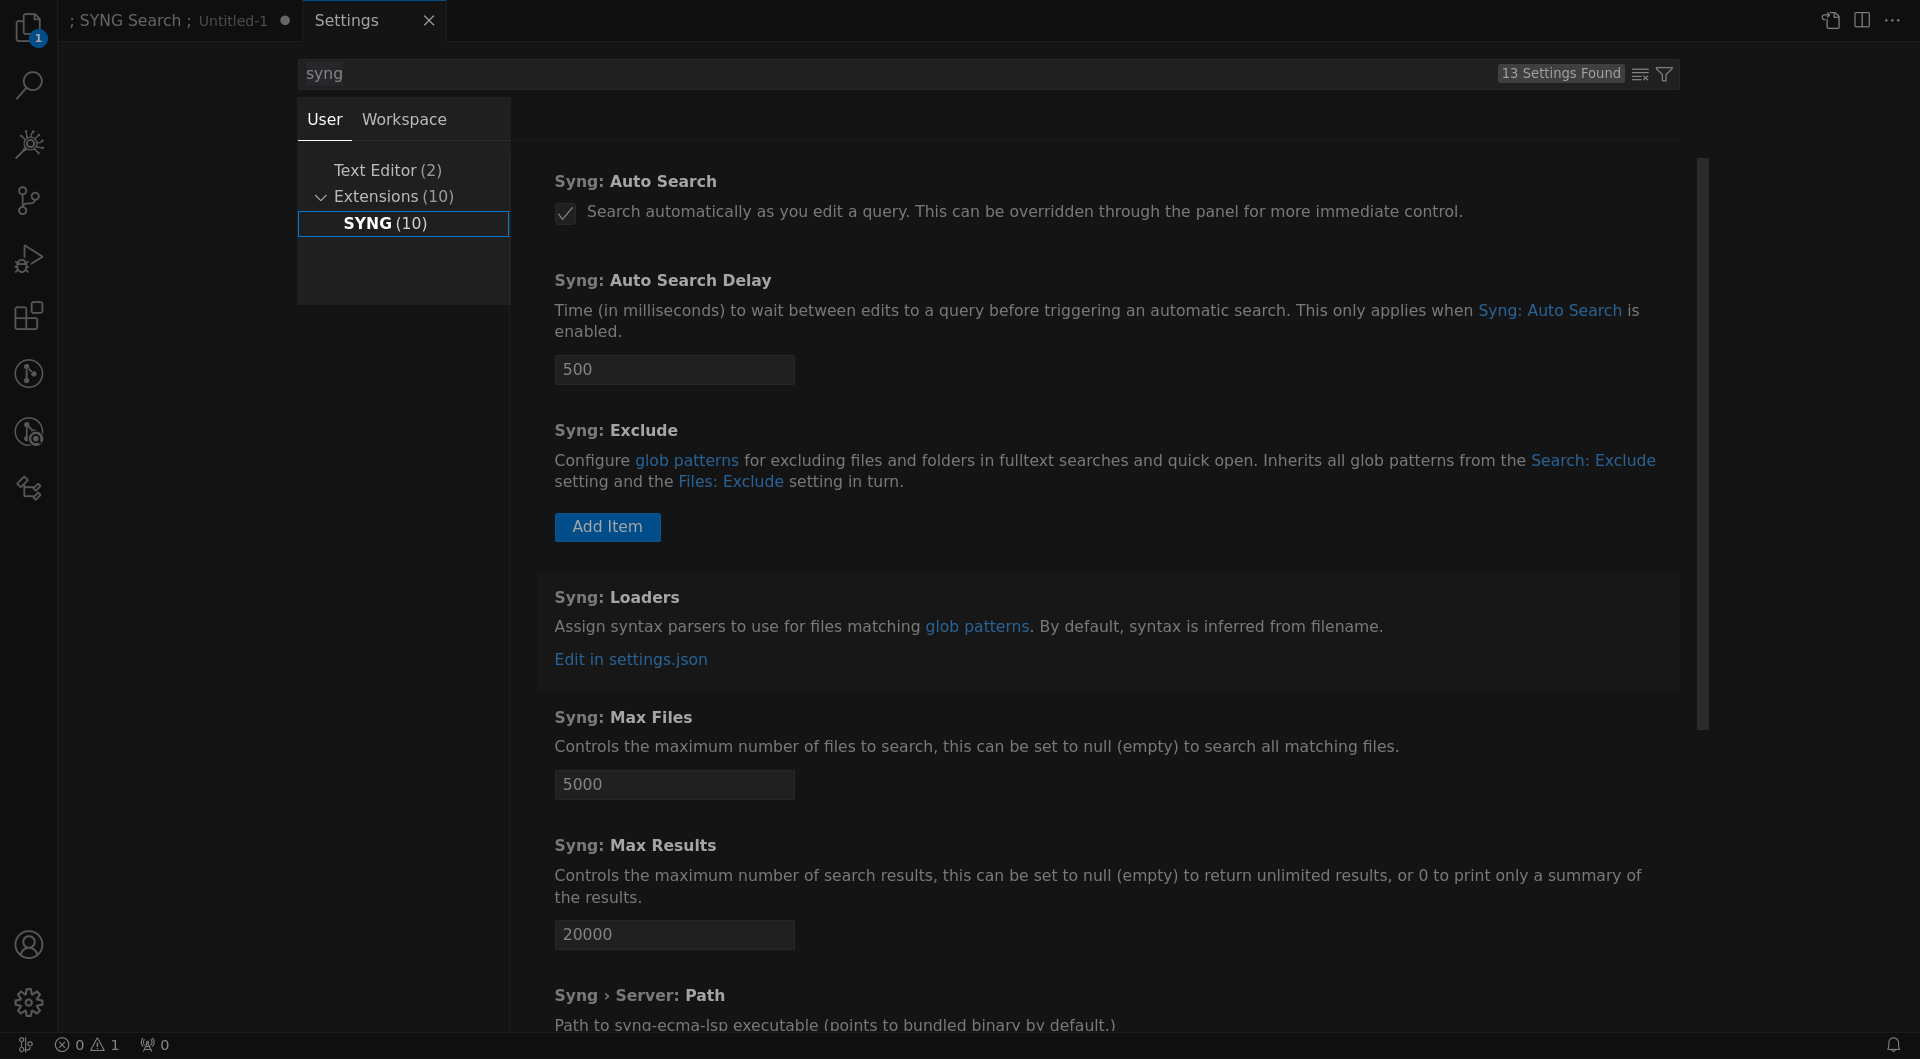Split the editor using the split icon
The height and width of the screenshot is (1059, 1920).
pos(1862,20)
